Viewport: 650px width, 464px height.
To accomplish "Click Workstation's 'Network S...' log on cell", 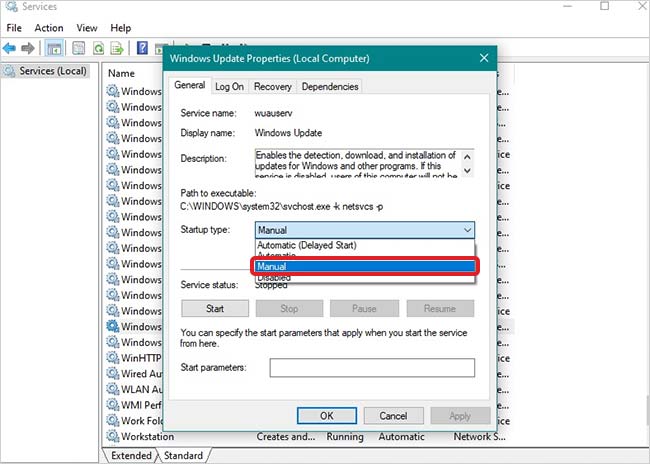I will point(480,436).
